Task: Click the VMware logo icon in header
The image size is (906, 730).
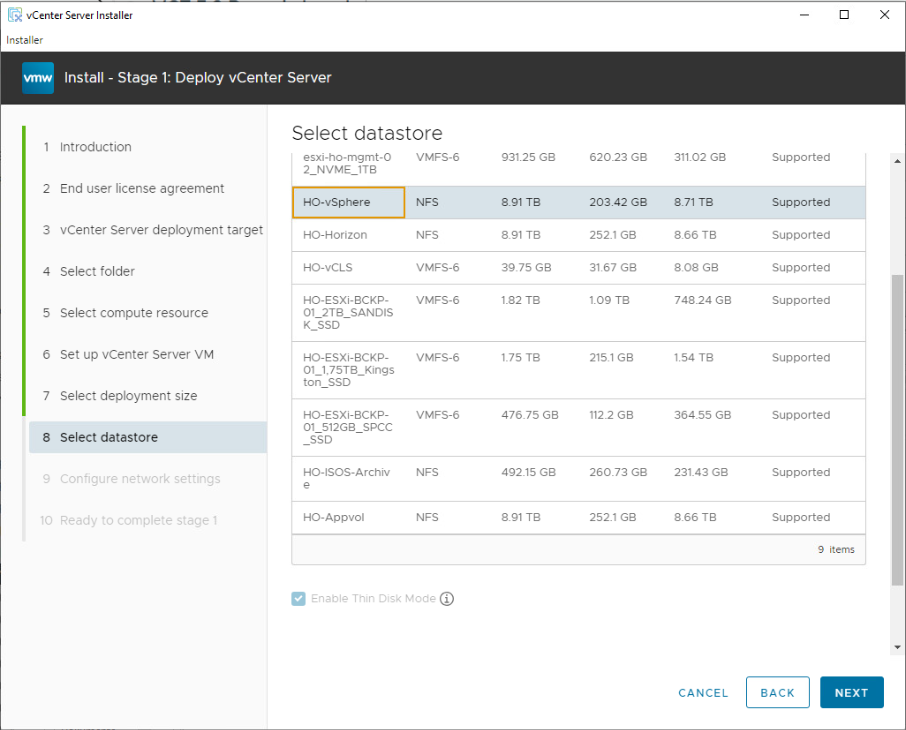Action: click(x=38, y=78)
